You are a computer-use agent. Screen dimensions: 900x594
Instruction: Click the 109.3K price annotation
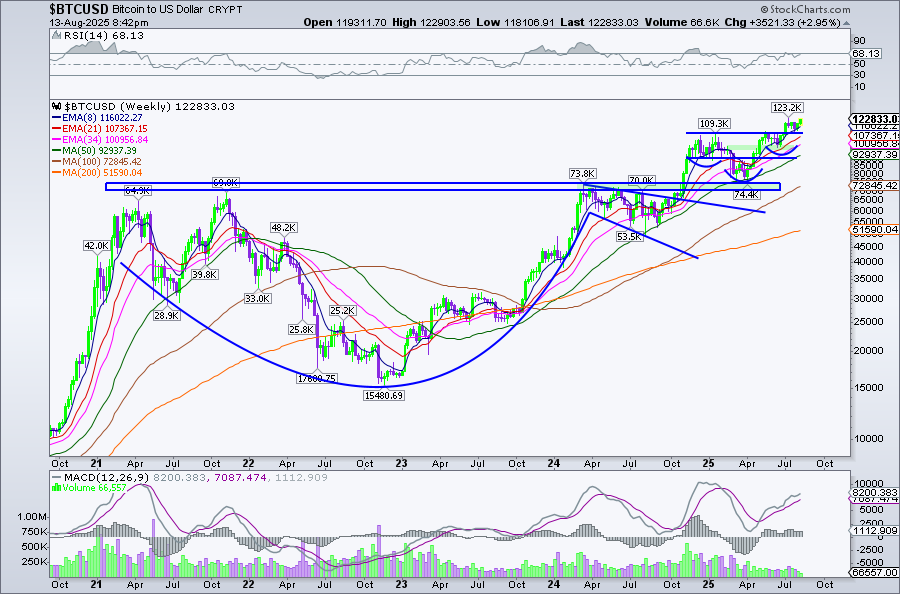(714, 123)
